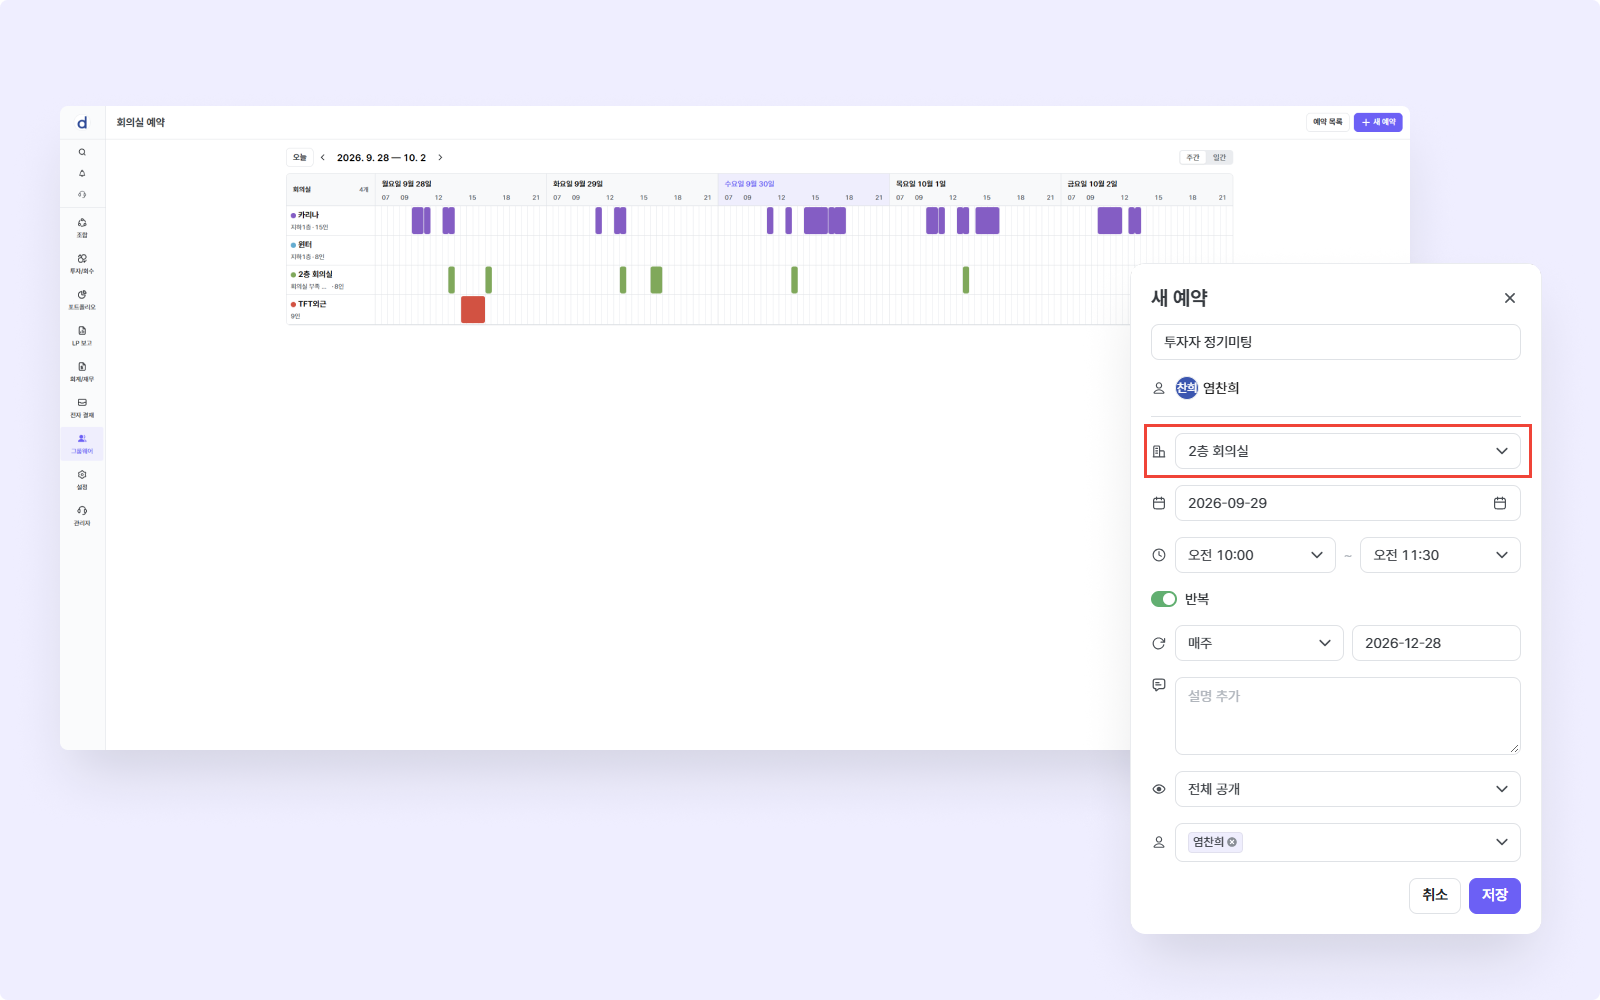Select the 윈터 room row label

pyautogui.click(x=330, y=250)
